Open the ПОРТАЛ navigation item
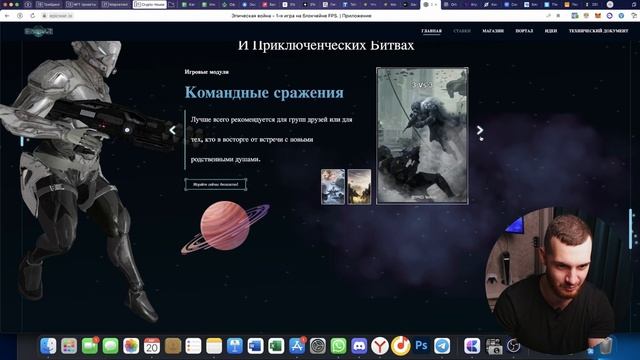The height and width of the screenshot is (360, 640). pyautogui.click(x=524, y=31)
